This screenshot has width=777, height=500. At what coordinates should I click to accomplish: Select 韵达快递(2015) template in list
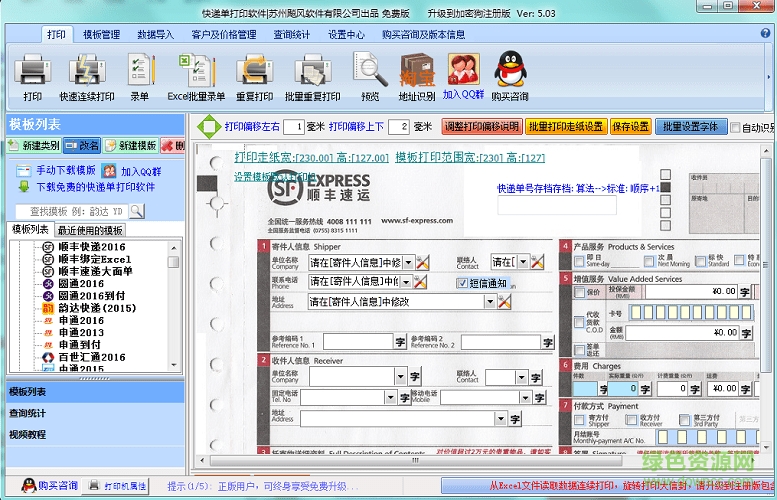(x=97, y=308)
